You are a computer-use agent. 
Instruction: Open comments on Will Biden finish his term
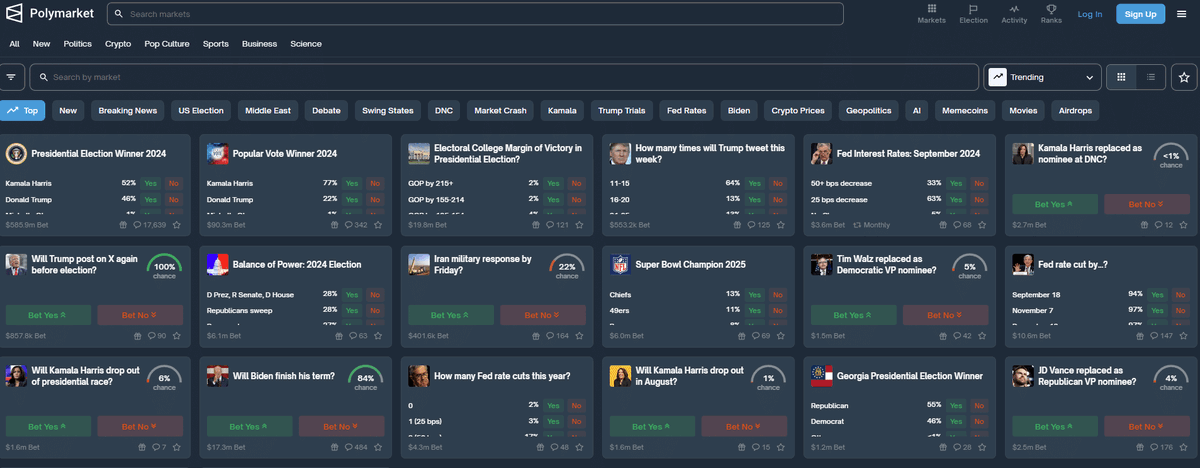point(355,447)
